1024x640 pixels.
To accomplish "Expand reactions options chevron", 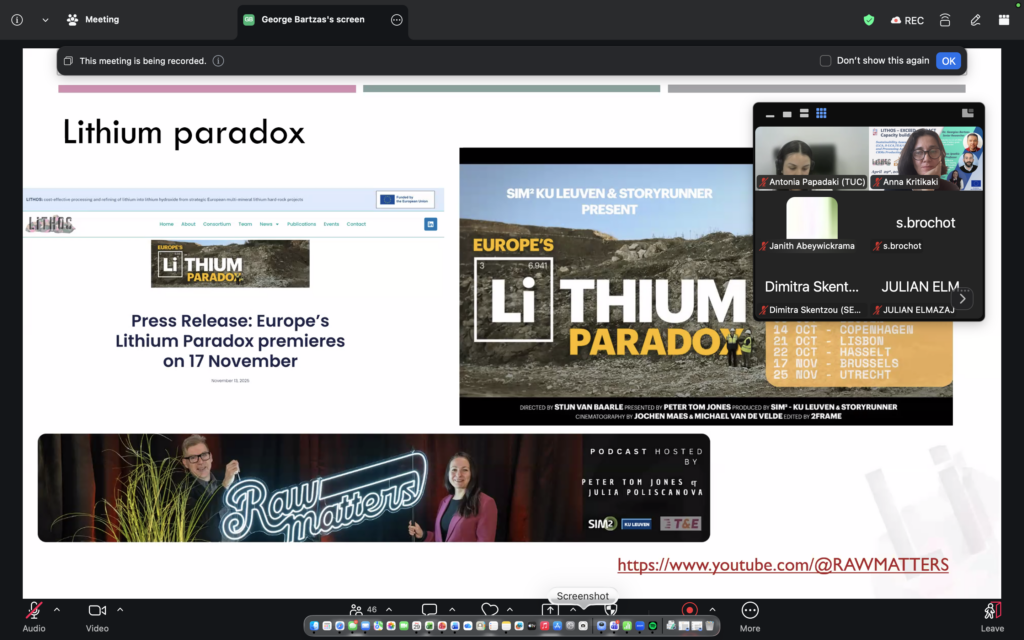I will pos(510,610).
